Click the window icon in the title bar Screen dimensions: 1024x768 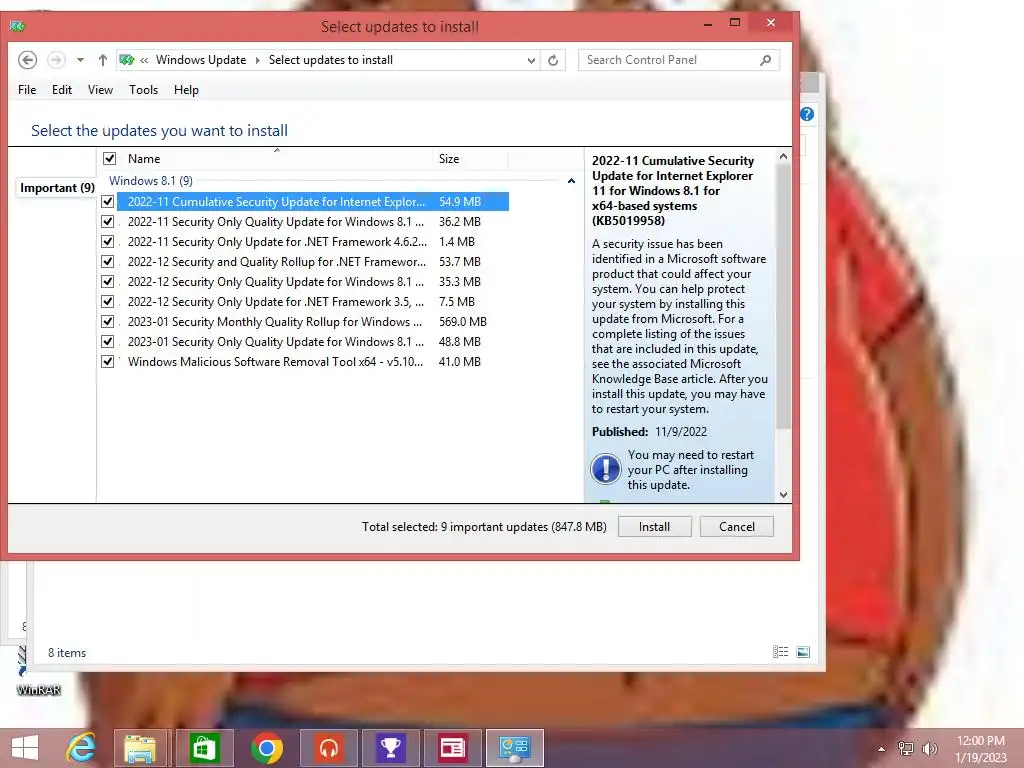point(18,27)
